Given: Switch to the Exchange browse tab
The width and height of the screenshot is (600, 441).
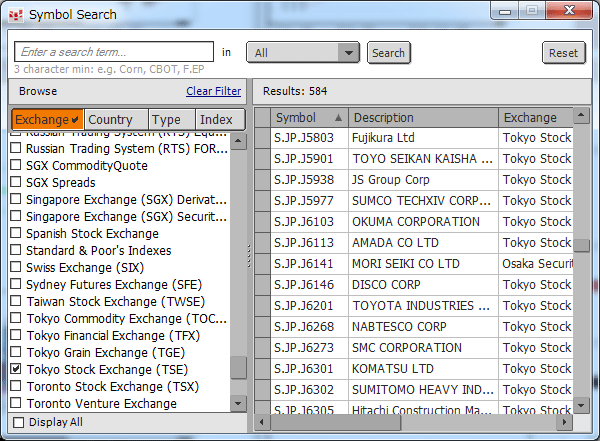Looking at the screenshot, I should [47, 119].
